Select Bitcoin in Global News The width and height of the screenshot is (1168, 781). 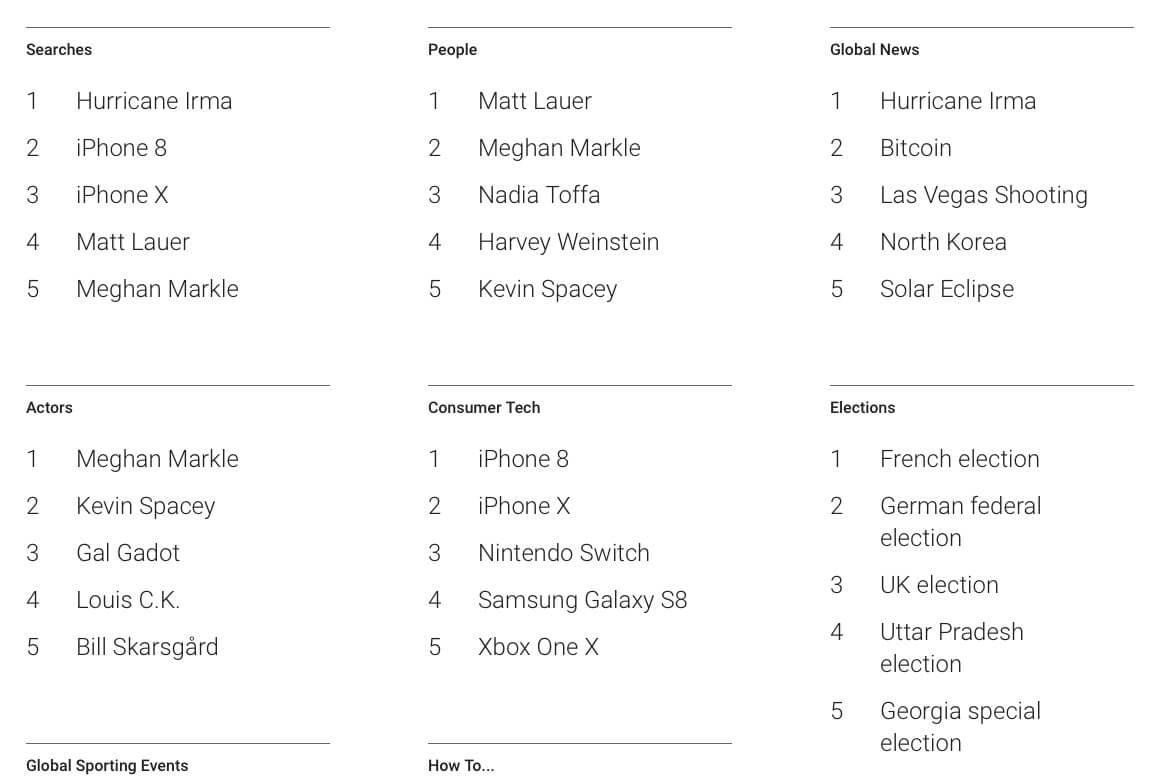(x=915, y=148)
